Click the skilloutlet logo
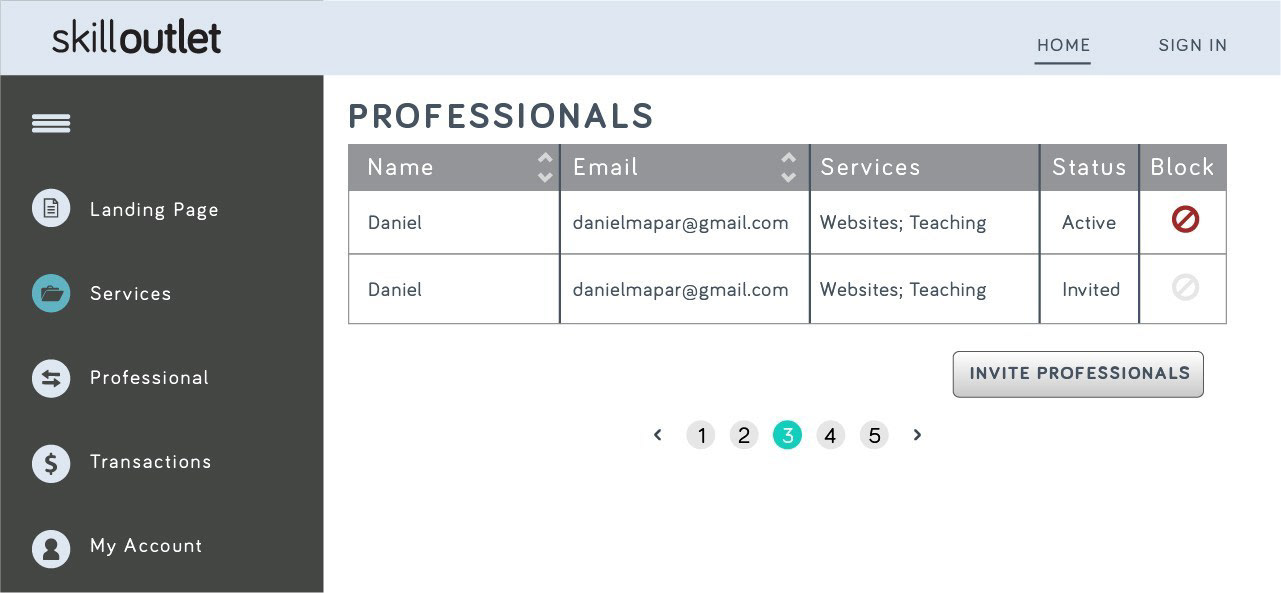 [137, 38]
